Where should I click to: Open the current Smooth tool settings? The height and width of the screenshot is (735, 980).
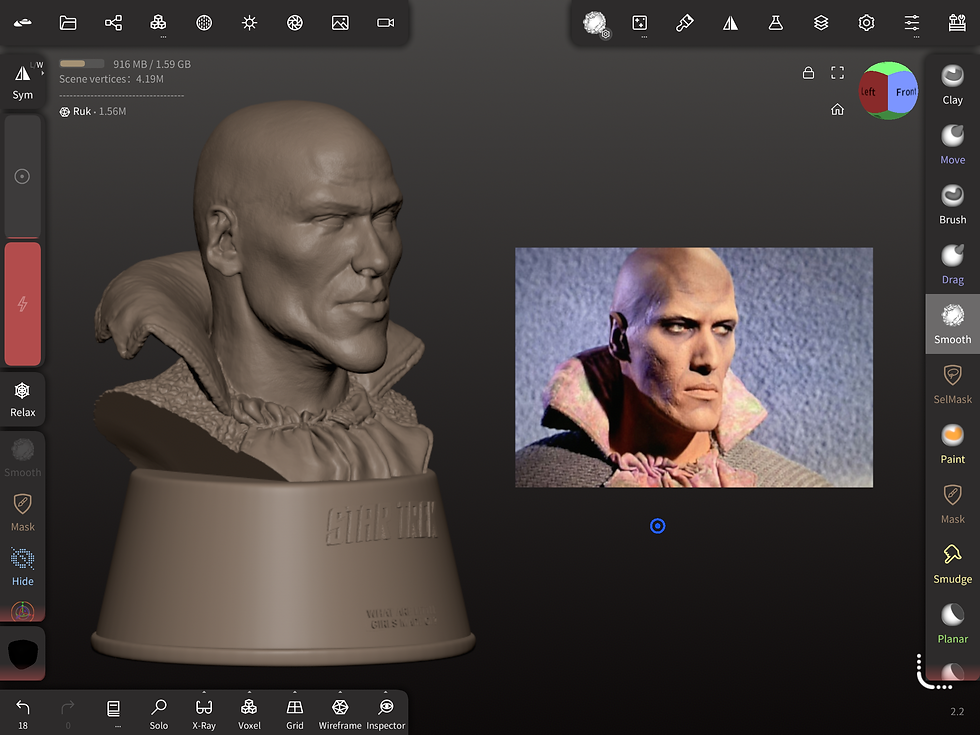[596, 24]
